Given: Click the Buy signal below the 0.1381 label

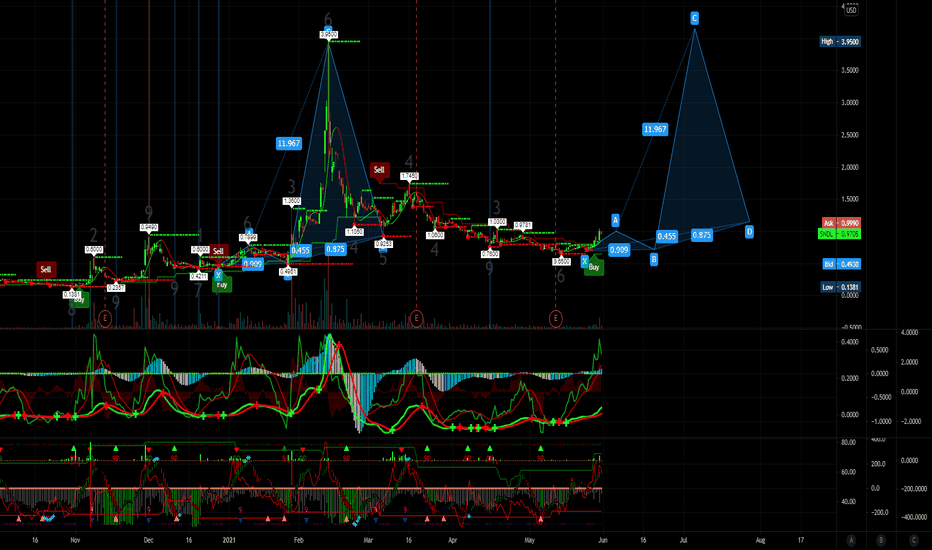Looking at the screenshot, I should pos(79,300).
